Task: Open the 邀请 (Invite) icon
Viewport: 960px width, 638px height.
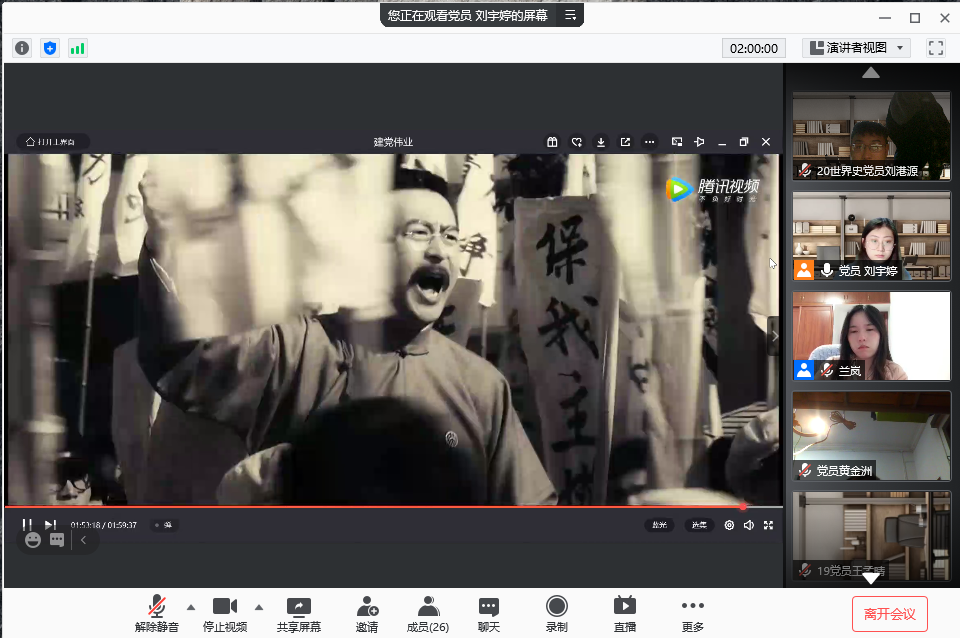Action: (x=367, y=613)
